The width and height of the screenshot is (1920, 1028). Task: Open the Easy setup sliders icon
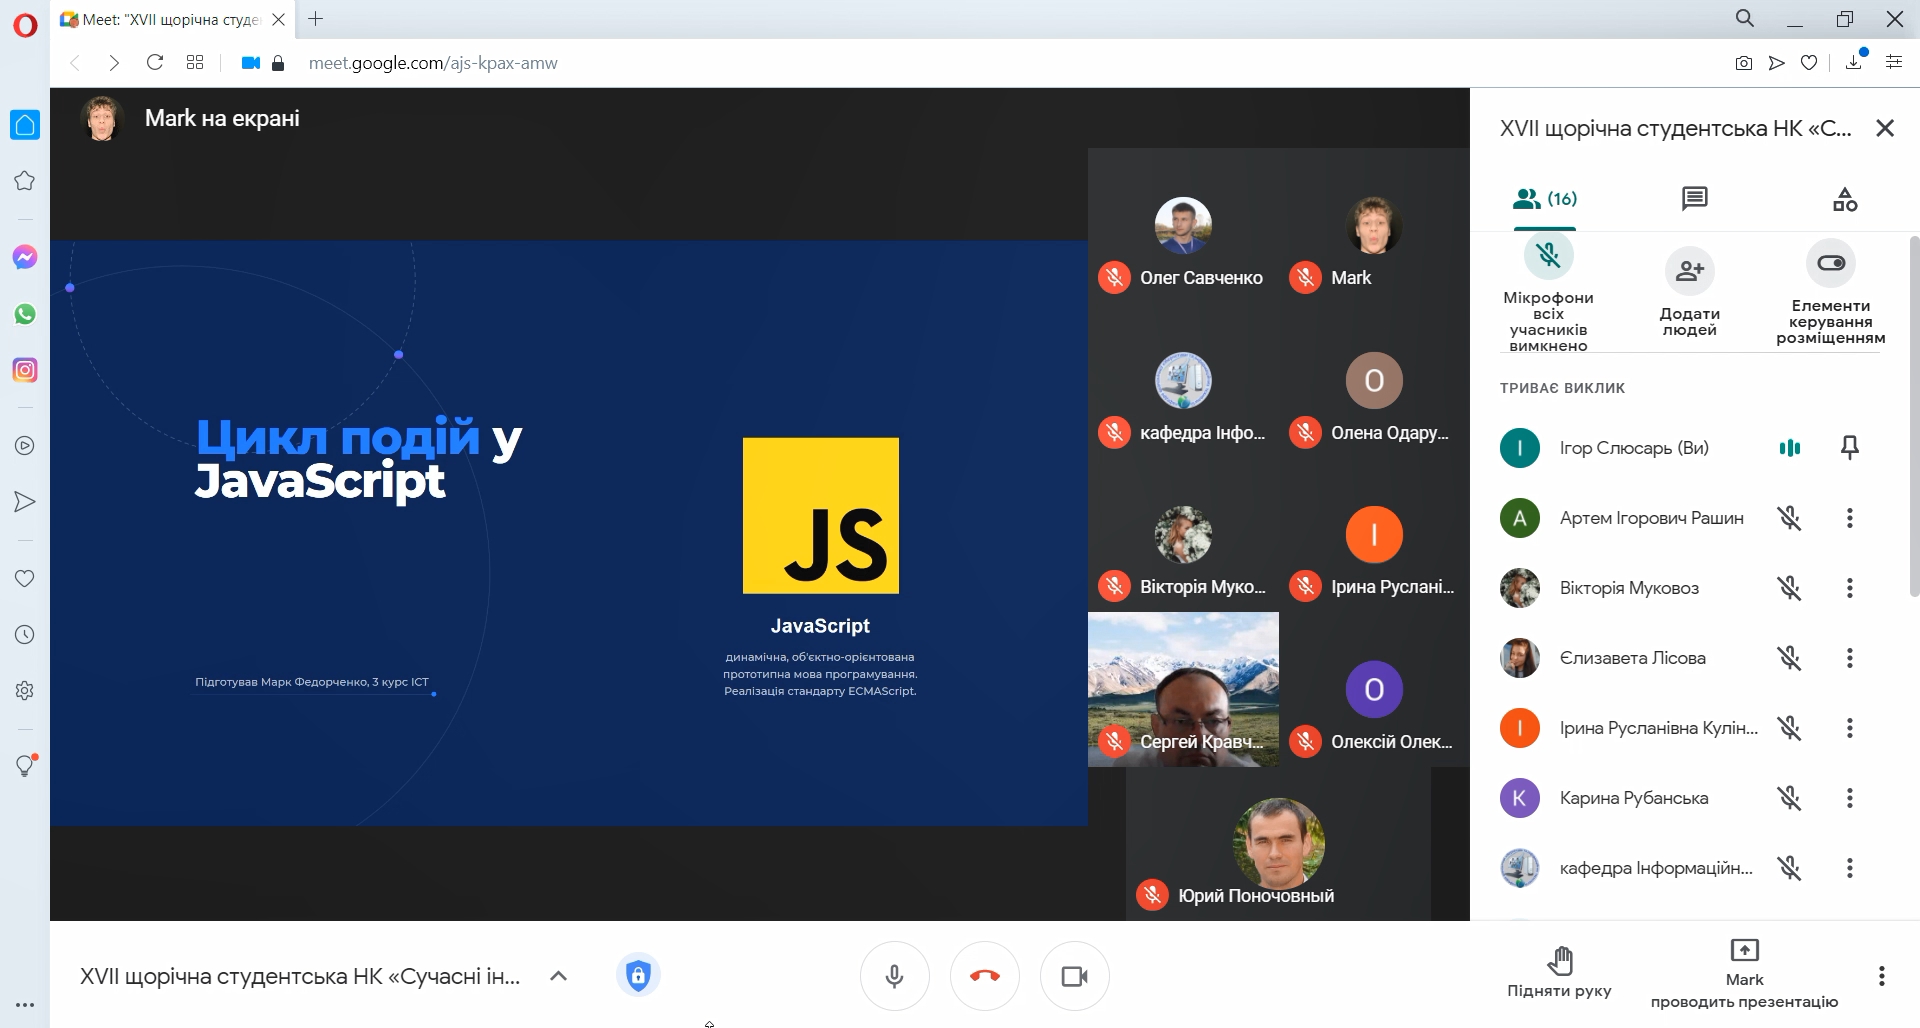1894,63
